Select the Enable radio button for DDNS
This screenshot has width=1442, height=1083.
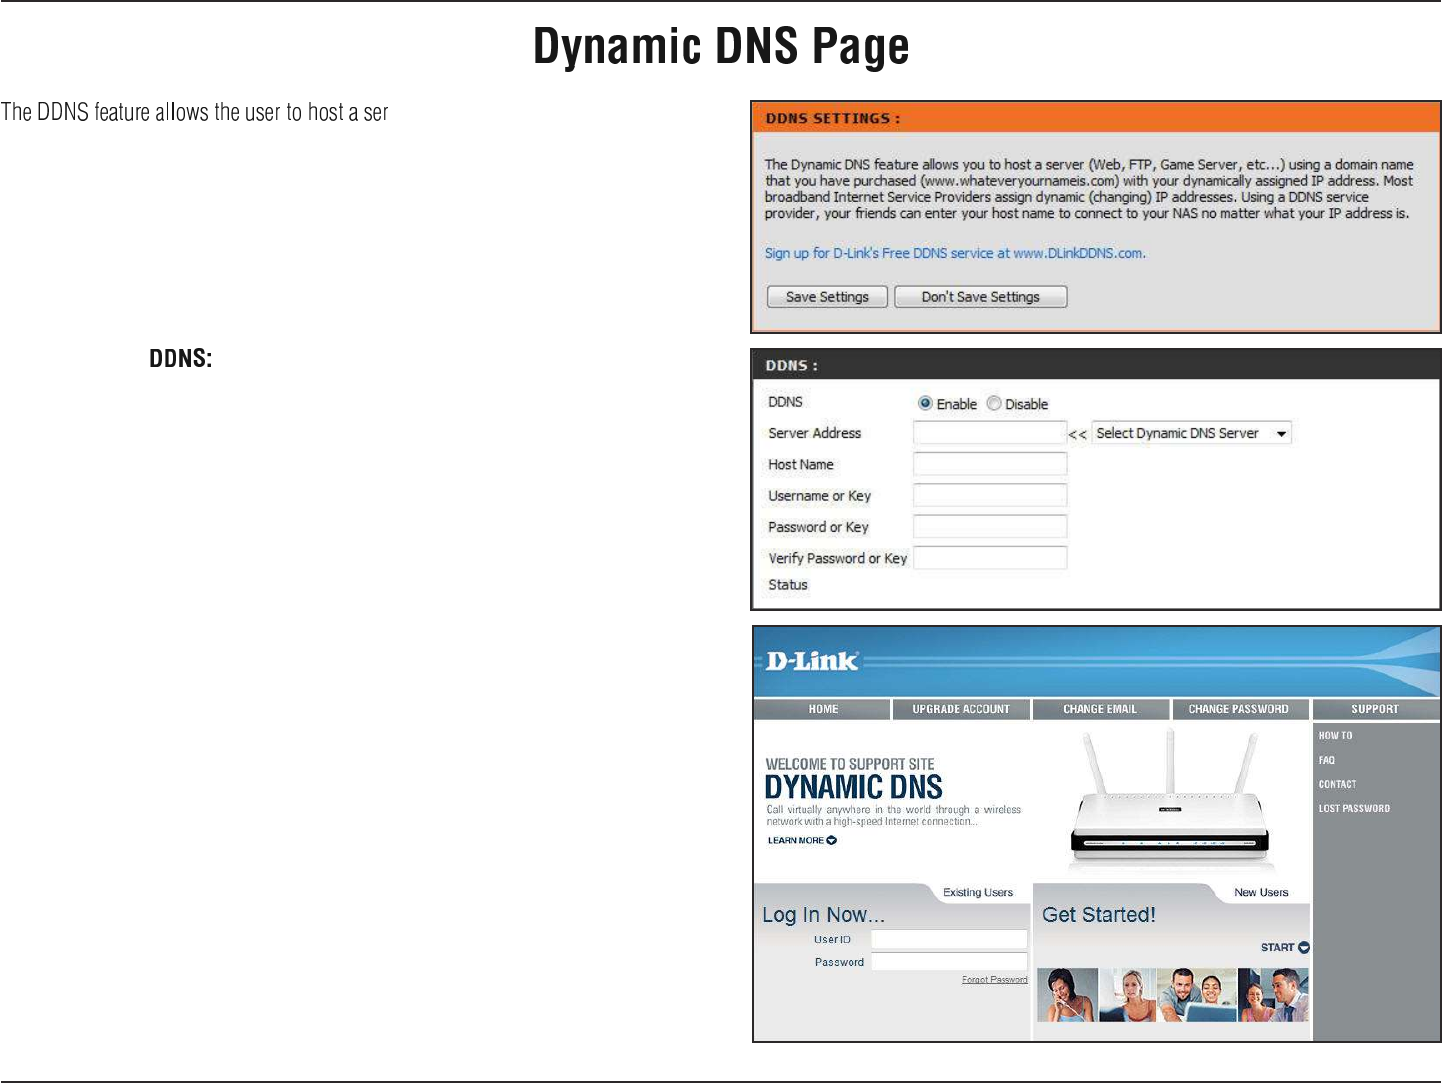click(925, 403)
